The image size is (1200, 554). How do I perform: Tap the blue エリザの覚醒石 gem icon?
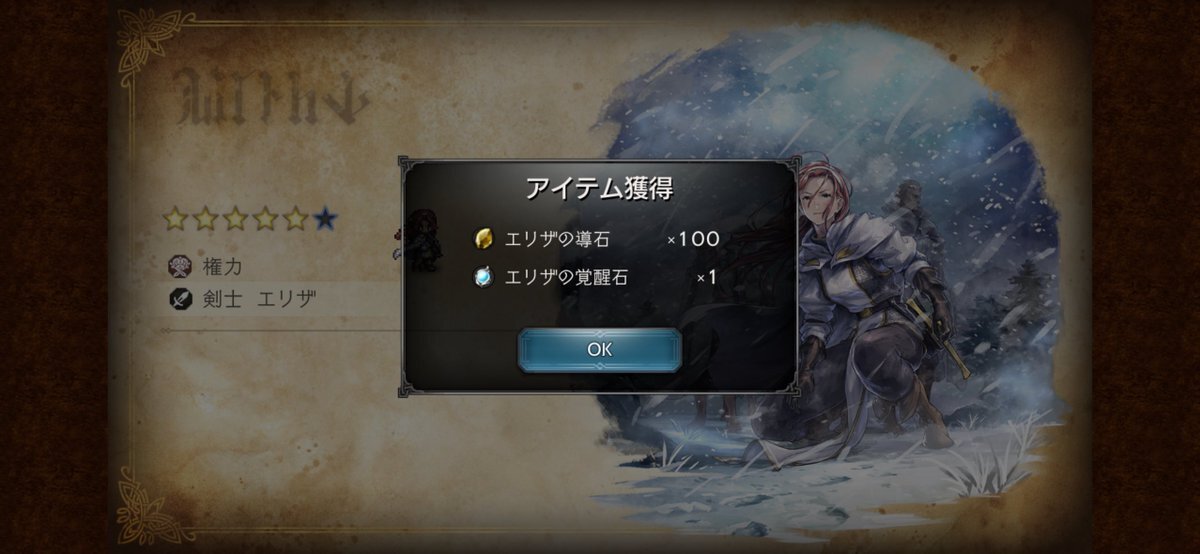tap(483, 277)
